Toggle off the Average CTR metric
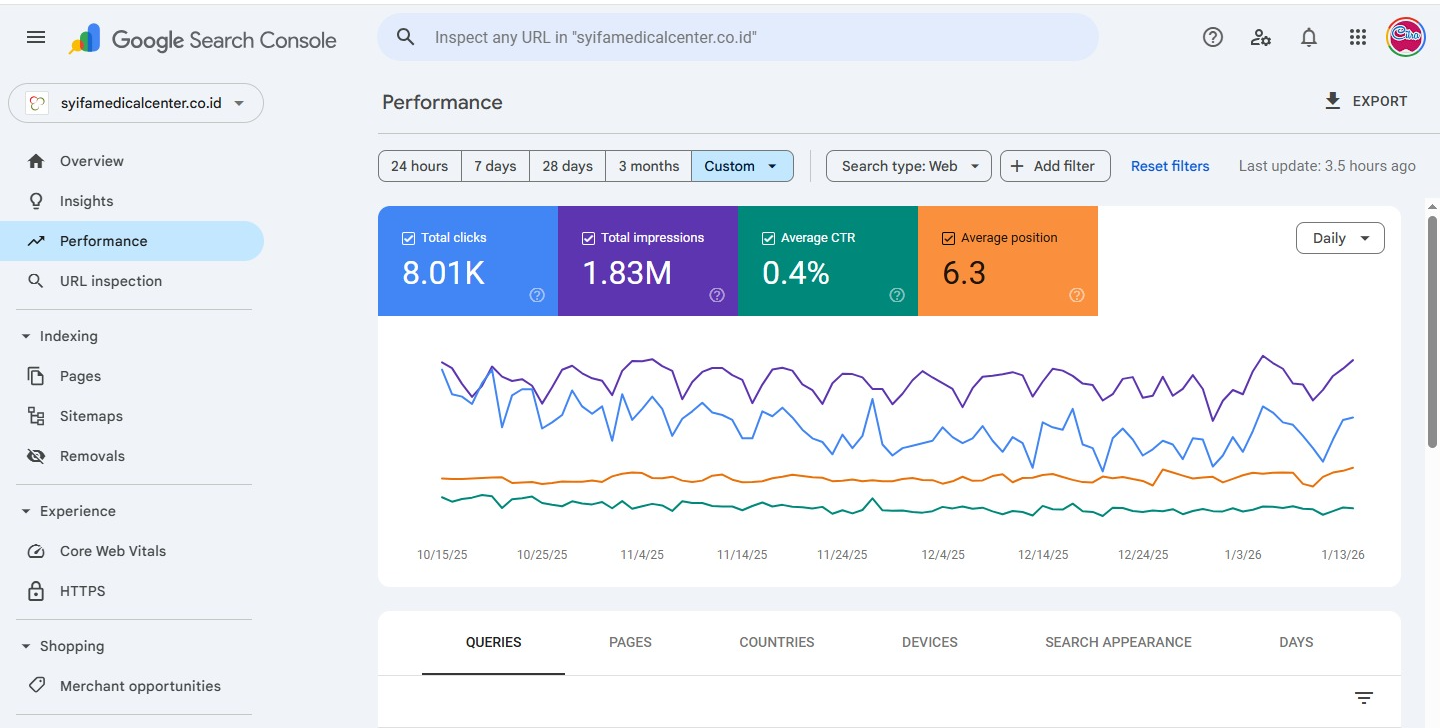Viewport: 1440px width, 728px height. coord(768,237)
